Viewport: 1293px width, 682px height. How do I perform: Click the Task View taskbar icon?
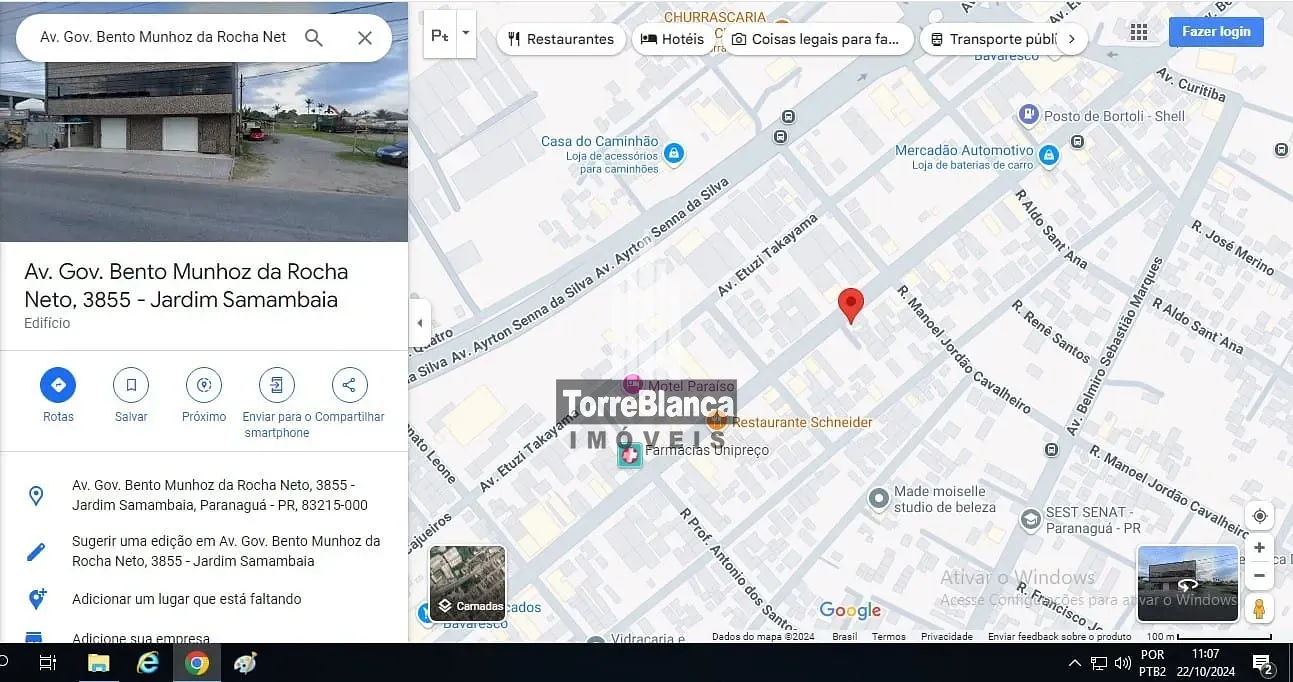48,662
